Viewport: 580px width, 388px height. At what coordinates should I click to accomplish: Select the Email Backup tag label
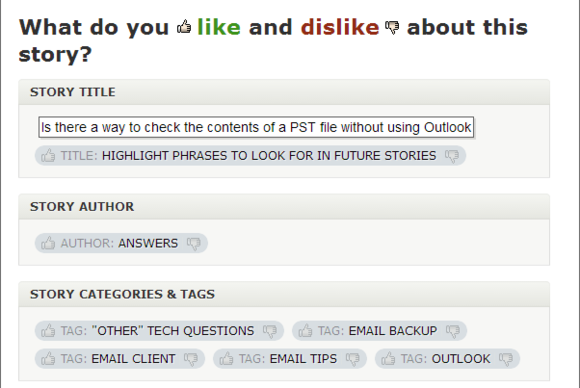pos(378,331)
